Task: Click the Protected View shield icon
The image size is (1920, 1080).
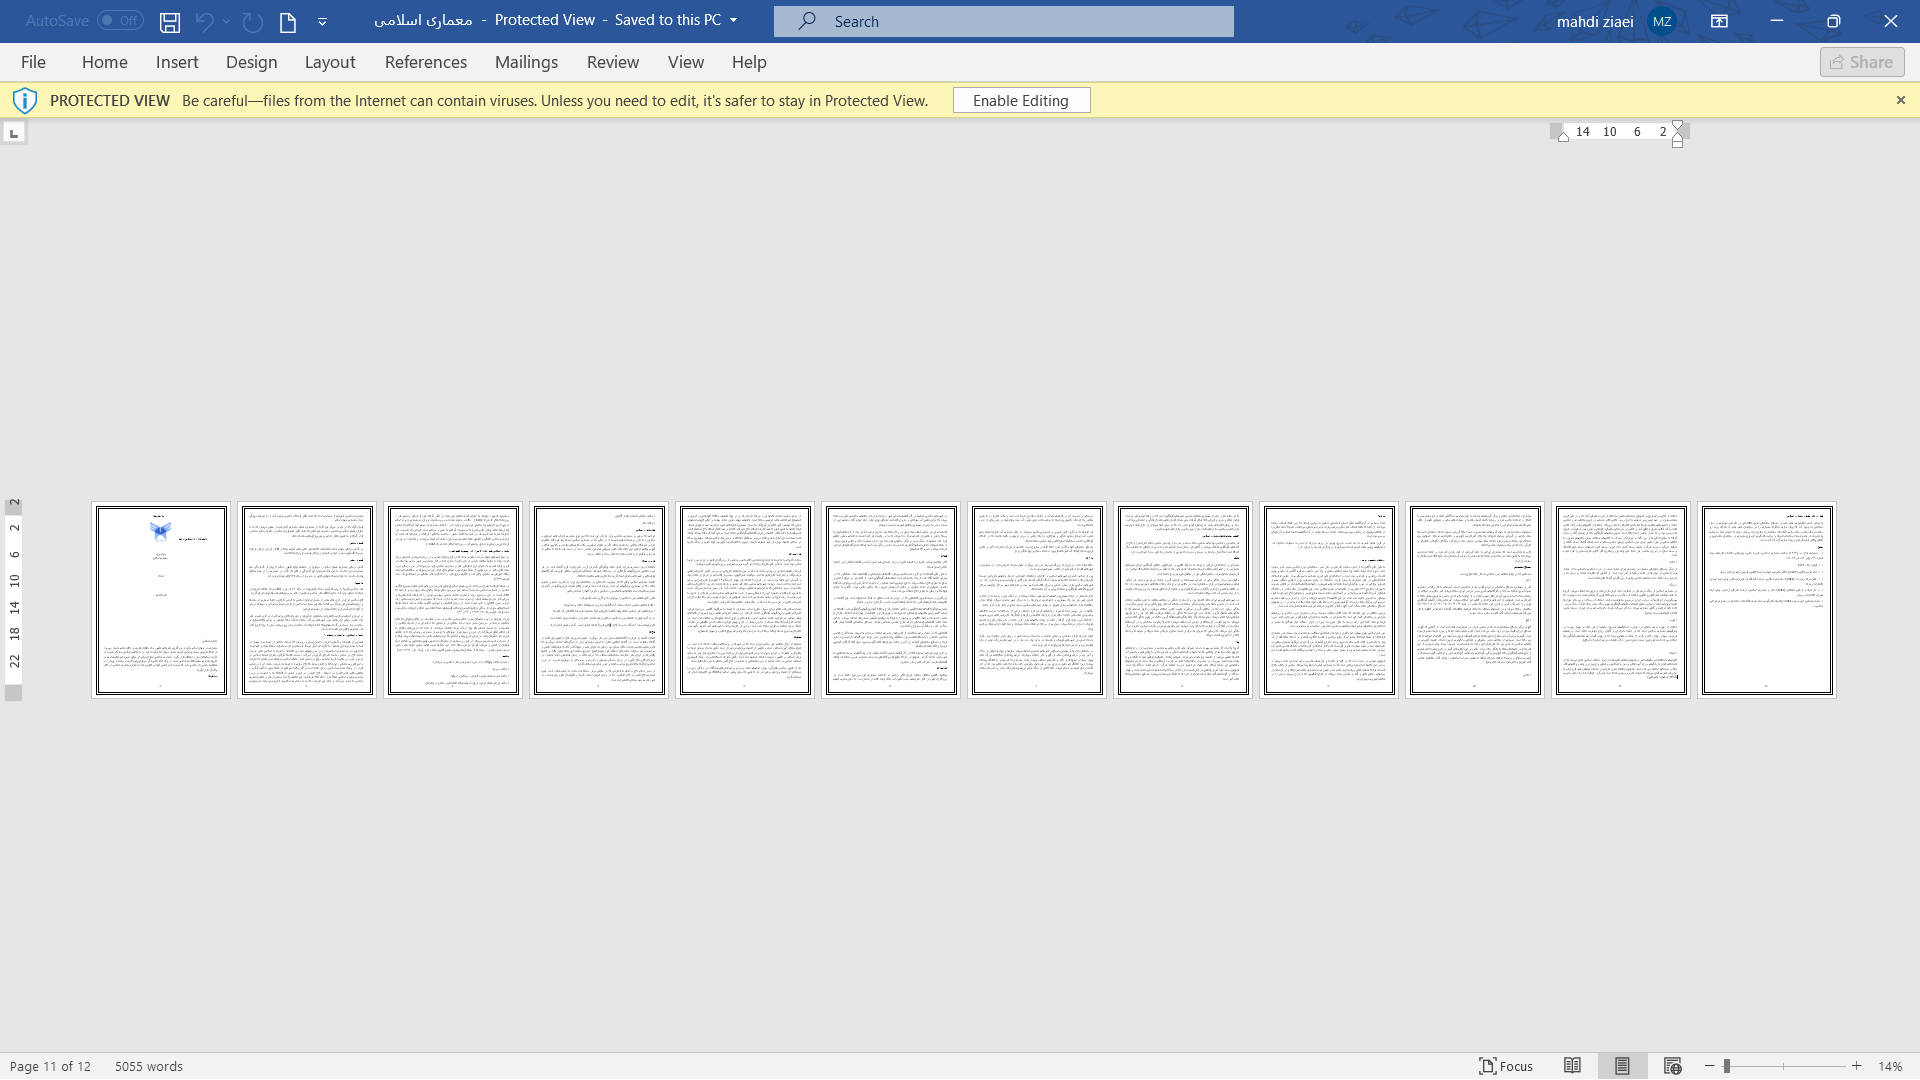Action: tap(24, 100)
